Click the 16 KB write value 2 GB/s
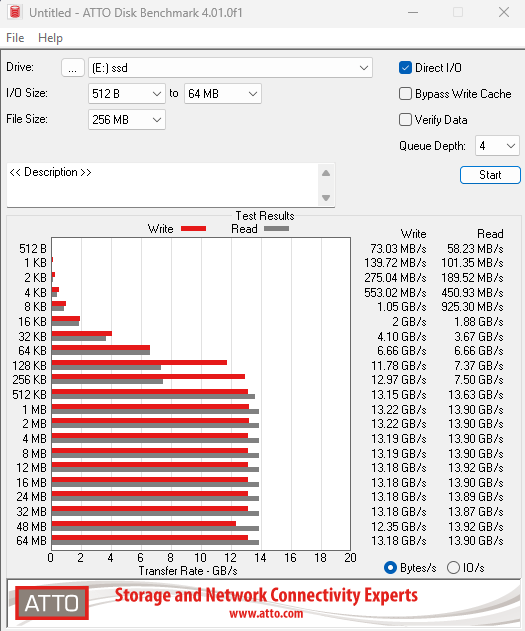The height and width of the screenshot is (631, 525). coord(409,322)
